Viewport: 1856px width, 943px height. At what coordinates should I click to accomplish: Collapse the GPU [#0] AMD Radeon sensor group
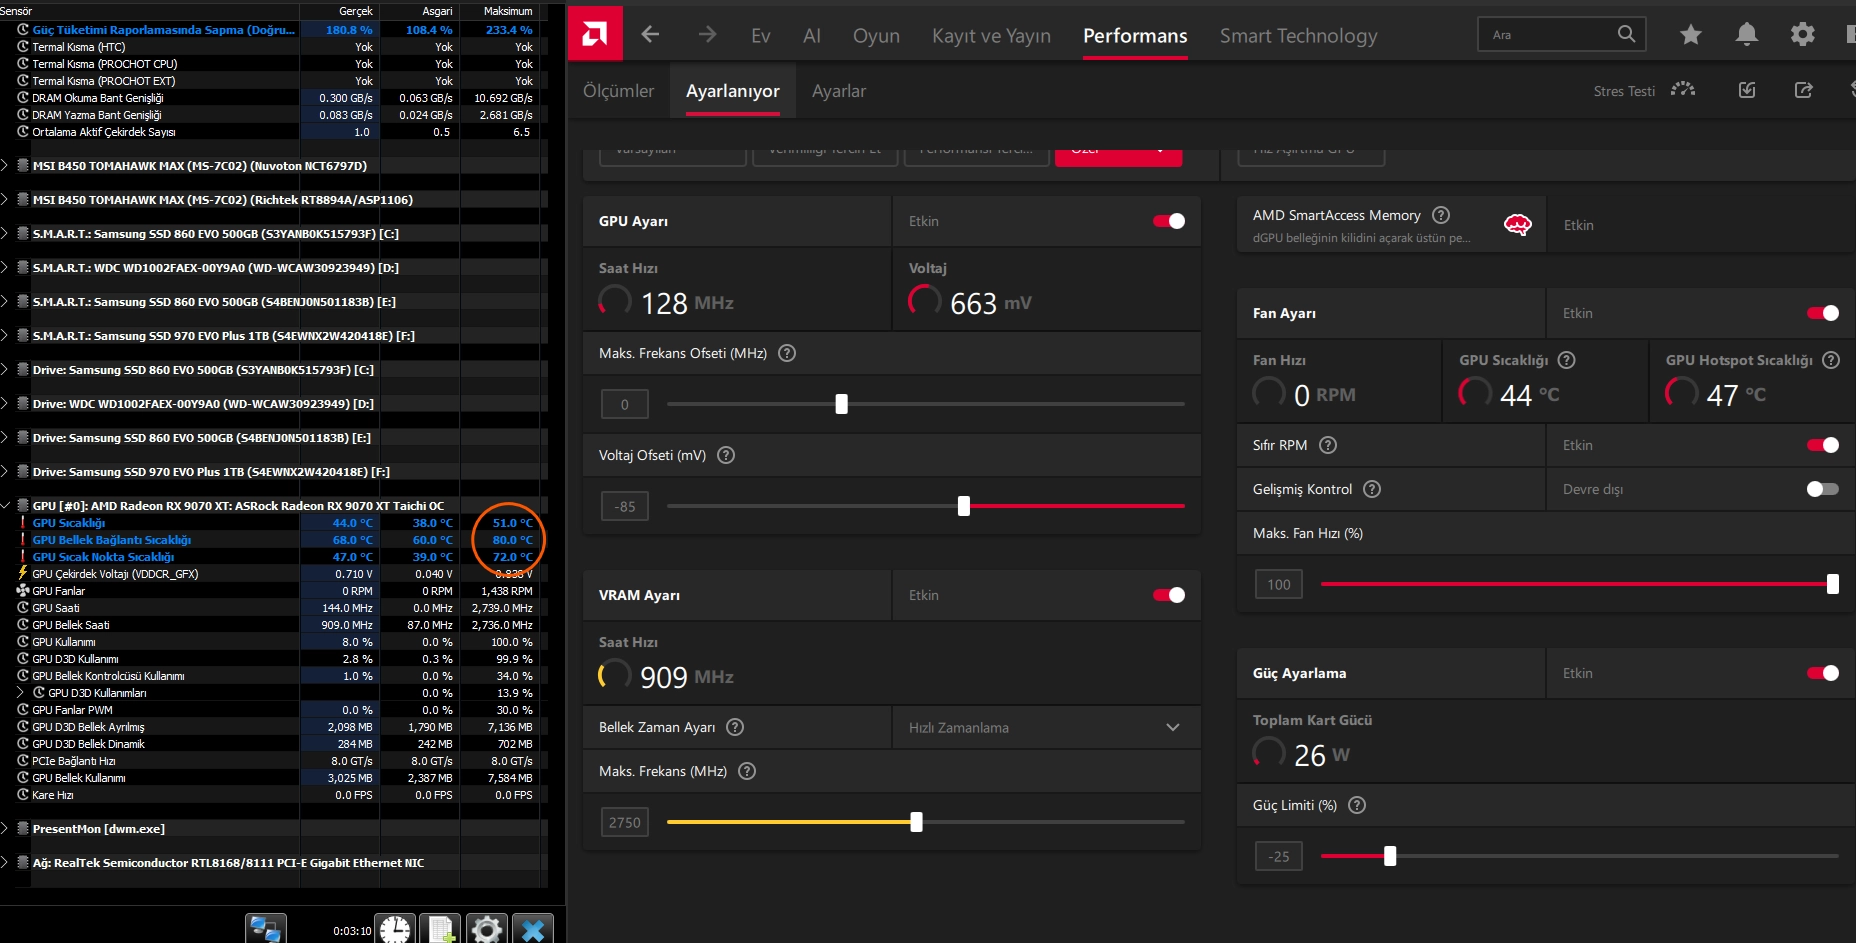click(x=6, y=506)
